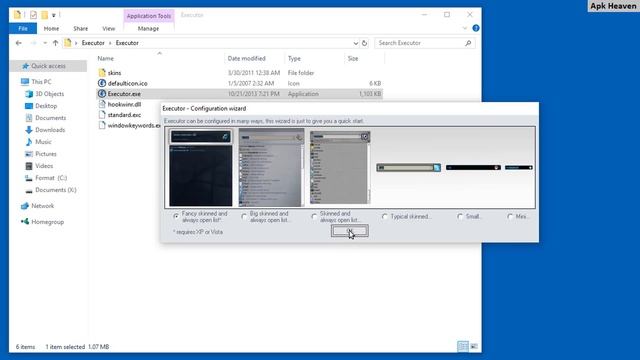This screenshot has height=360, width=640.
Task: Open the Music note icon
Action: tap(29, 142)
